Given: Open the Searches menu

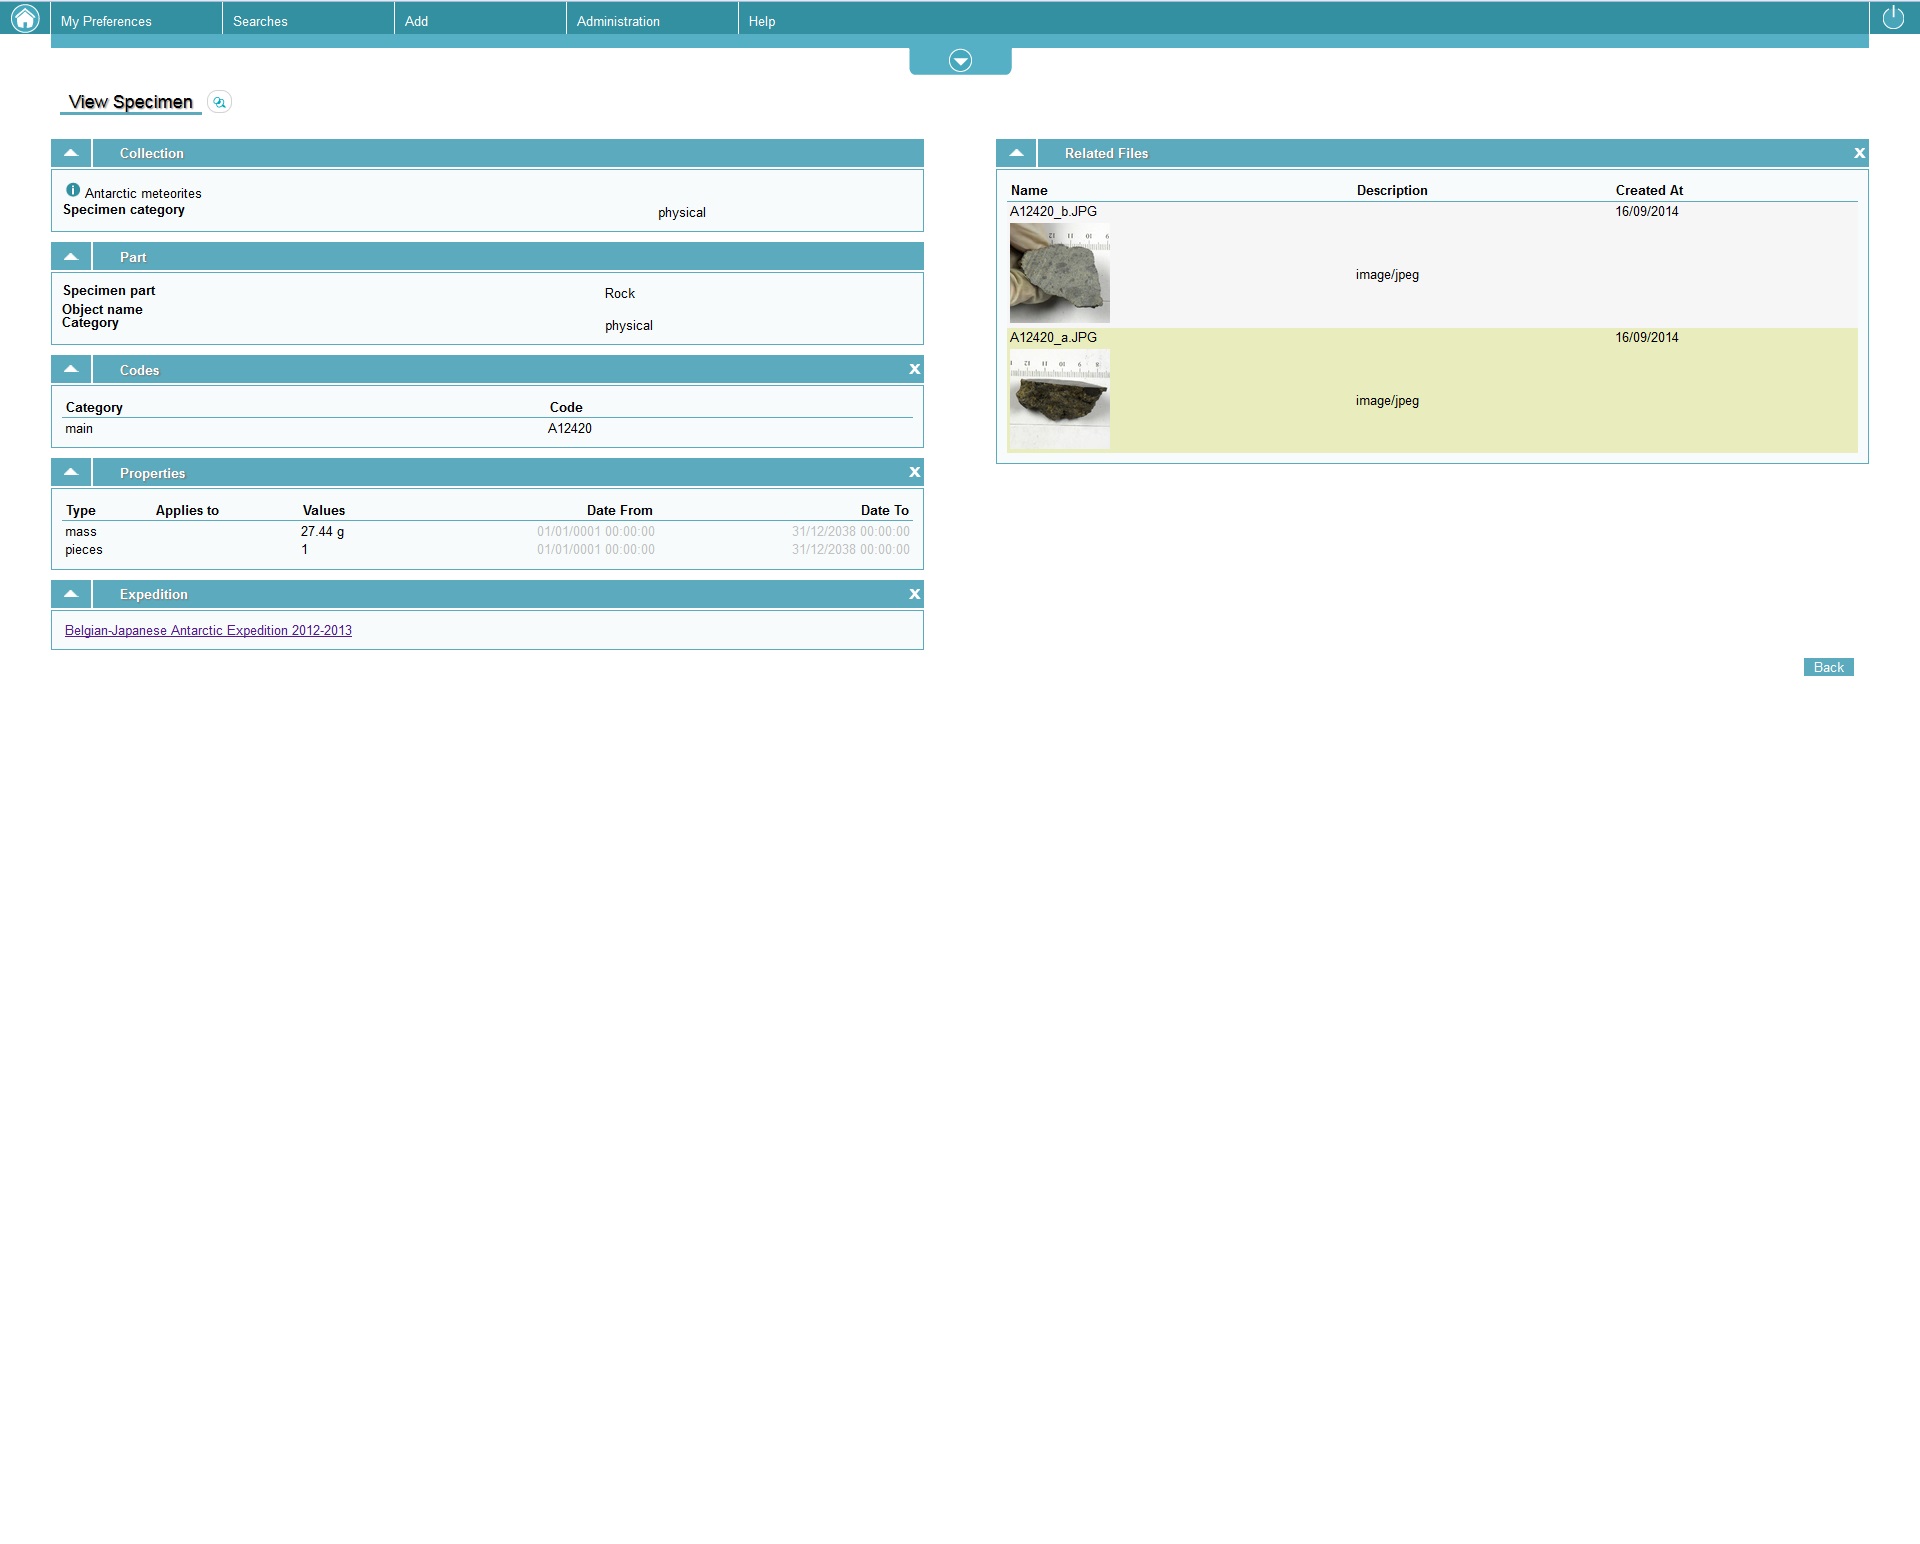Looking at the screenshot, I should [x=260, y=21].
